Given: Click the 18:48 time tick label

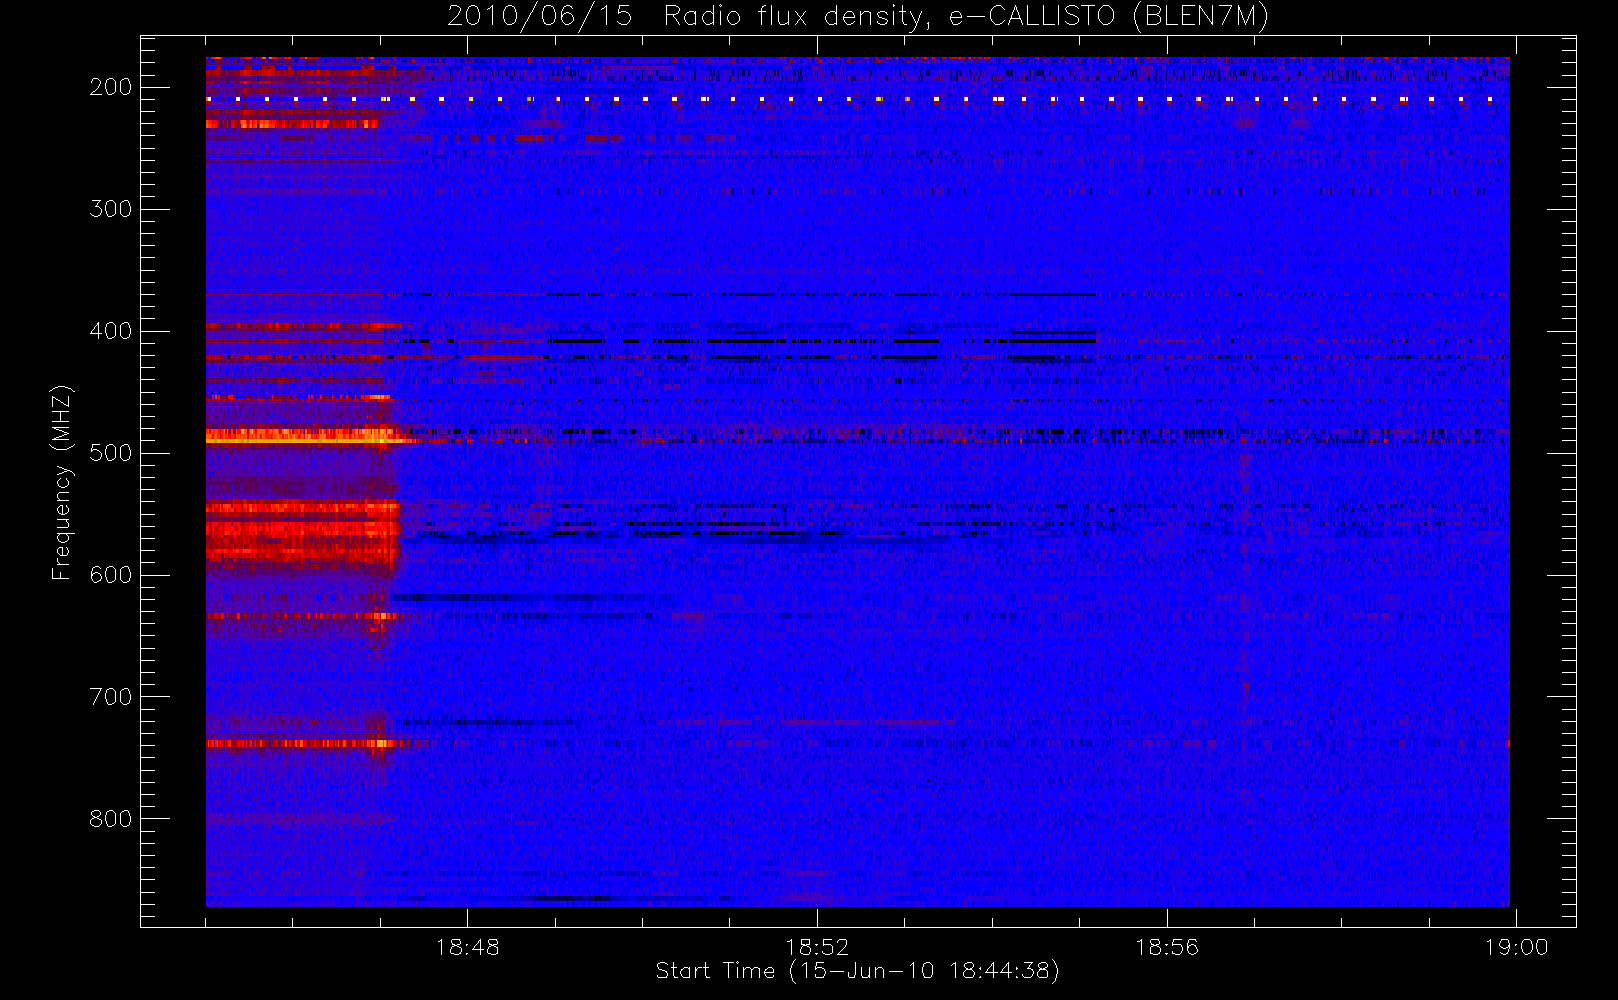Looking at the screenshot, I should tap(467, 947).
